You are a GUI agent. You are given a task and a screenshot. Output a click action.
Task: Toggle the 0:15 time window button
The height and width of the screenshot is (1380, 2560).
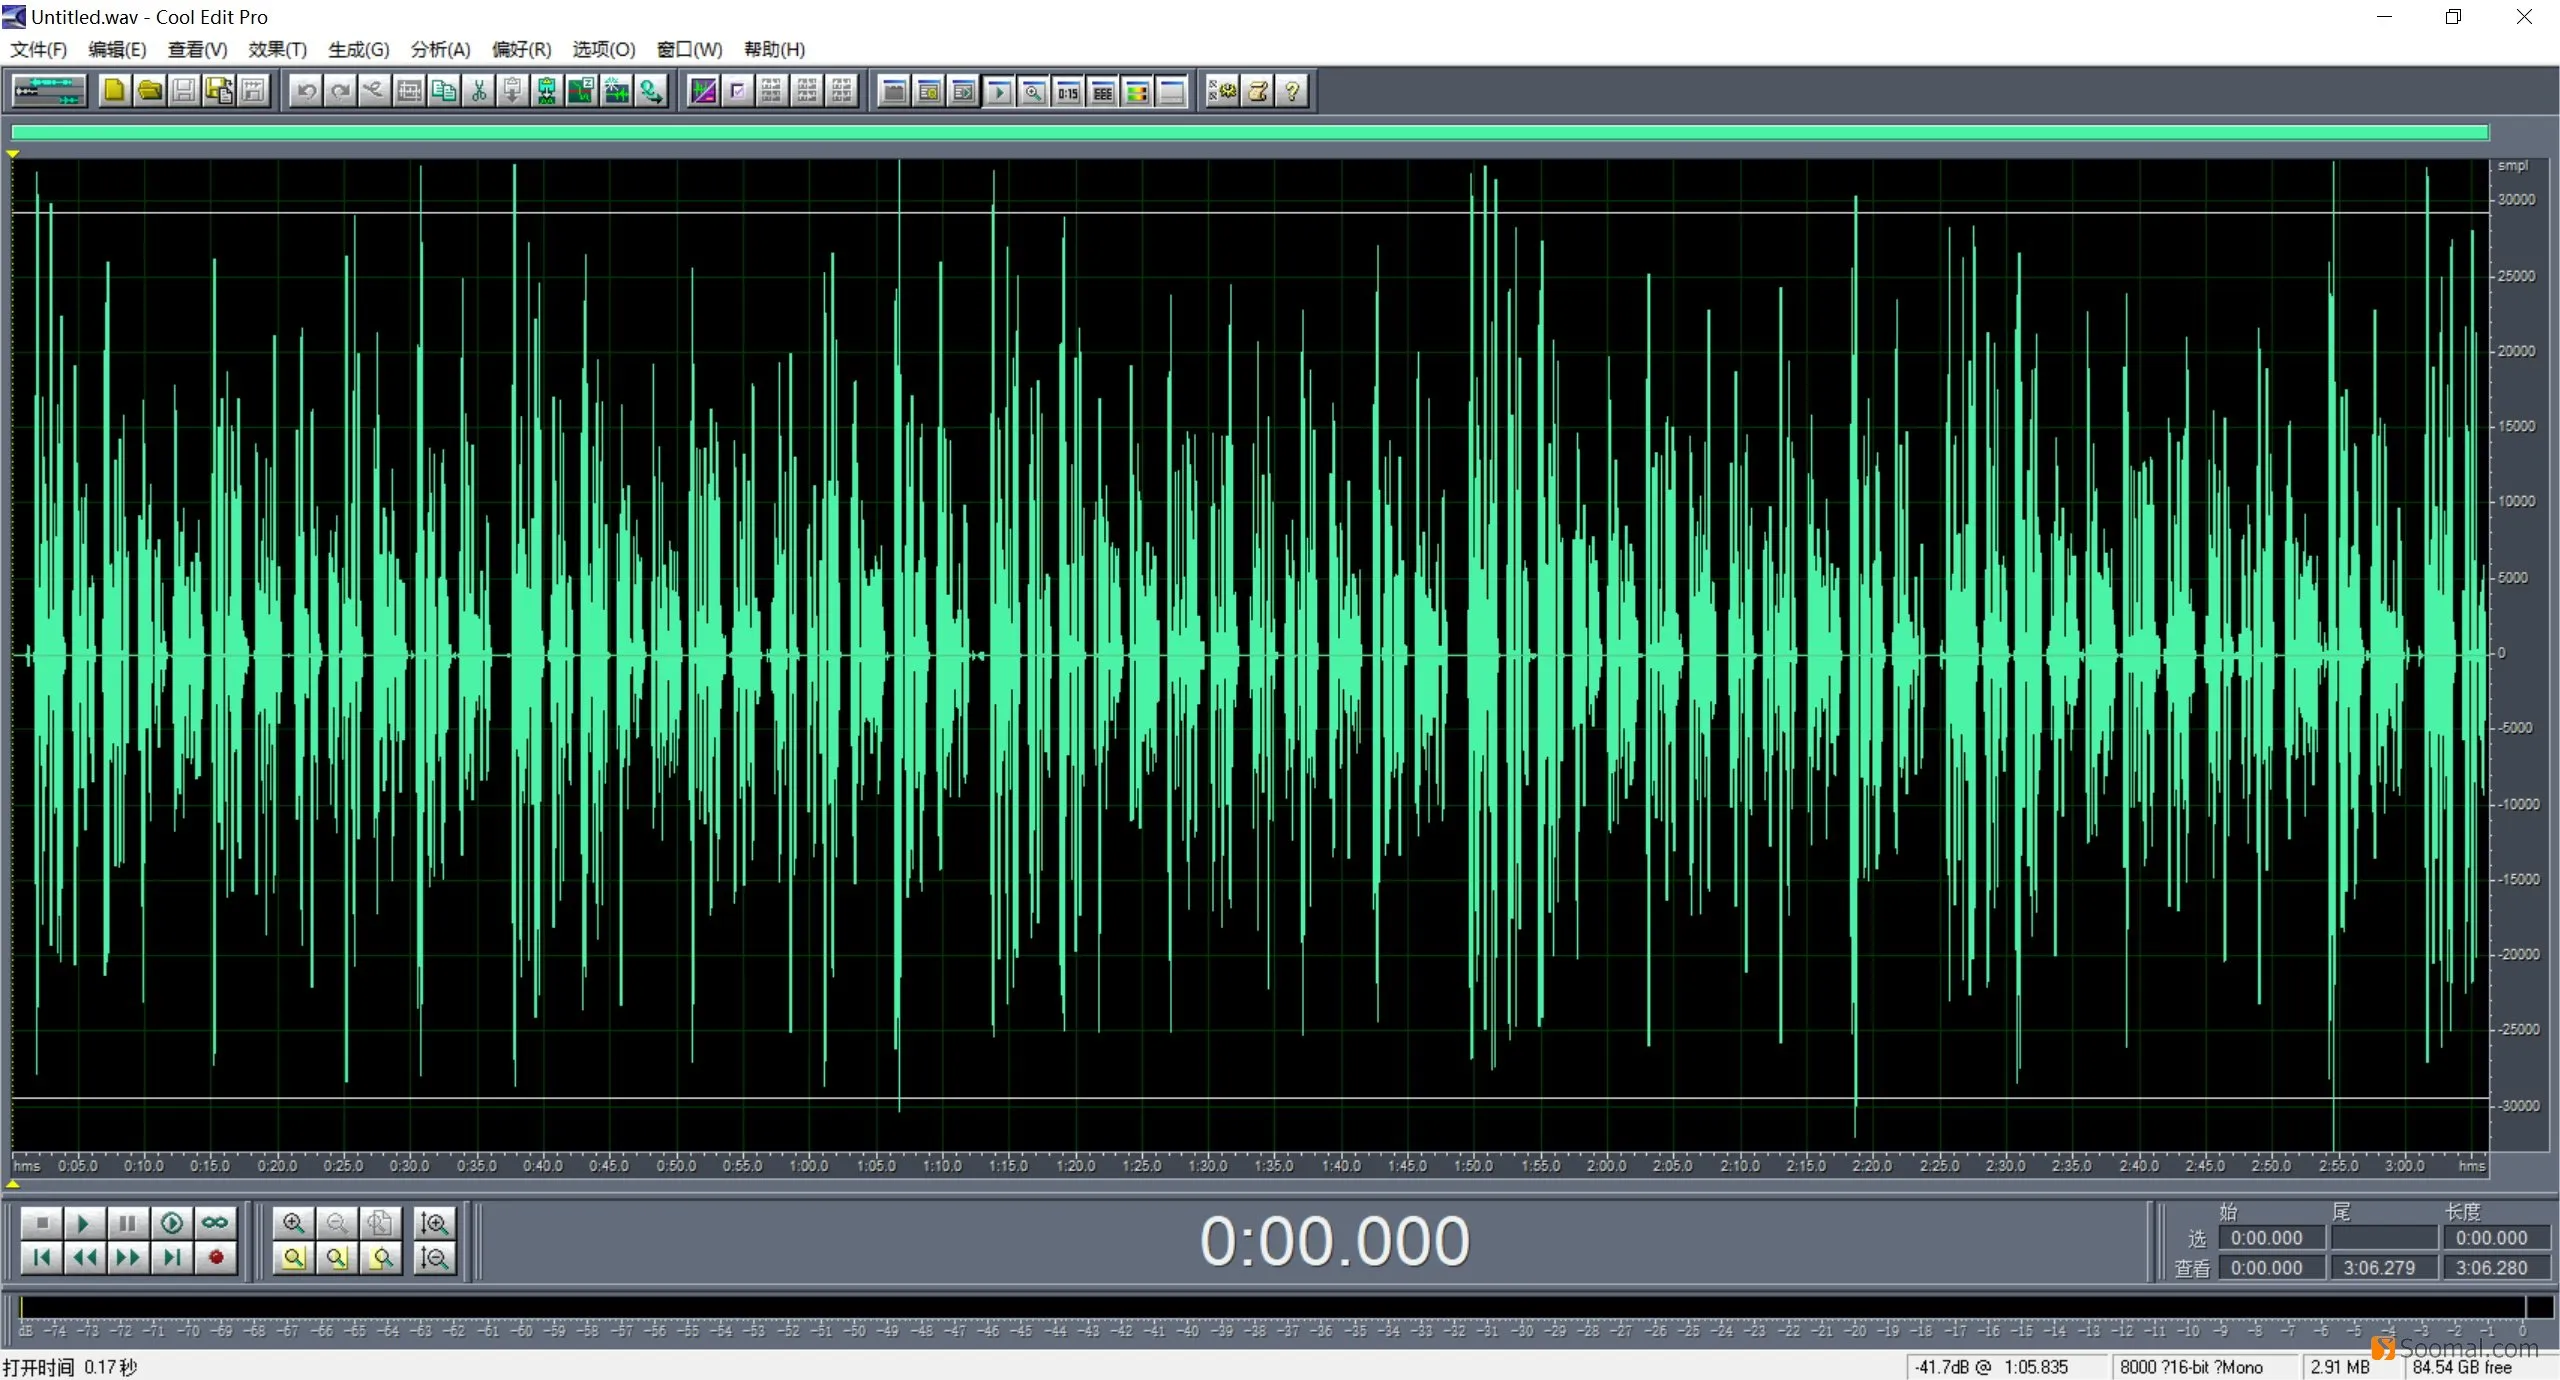tap(1068, 92)
